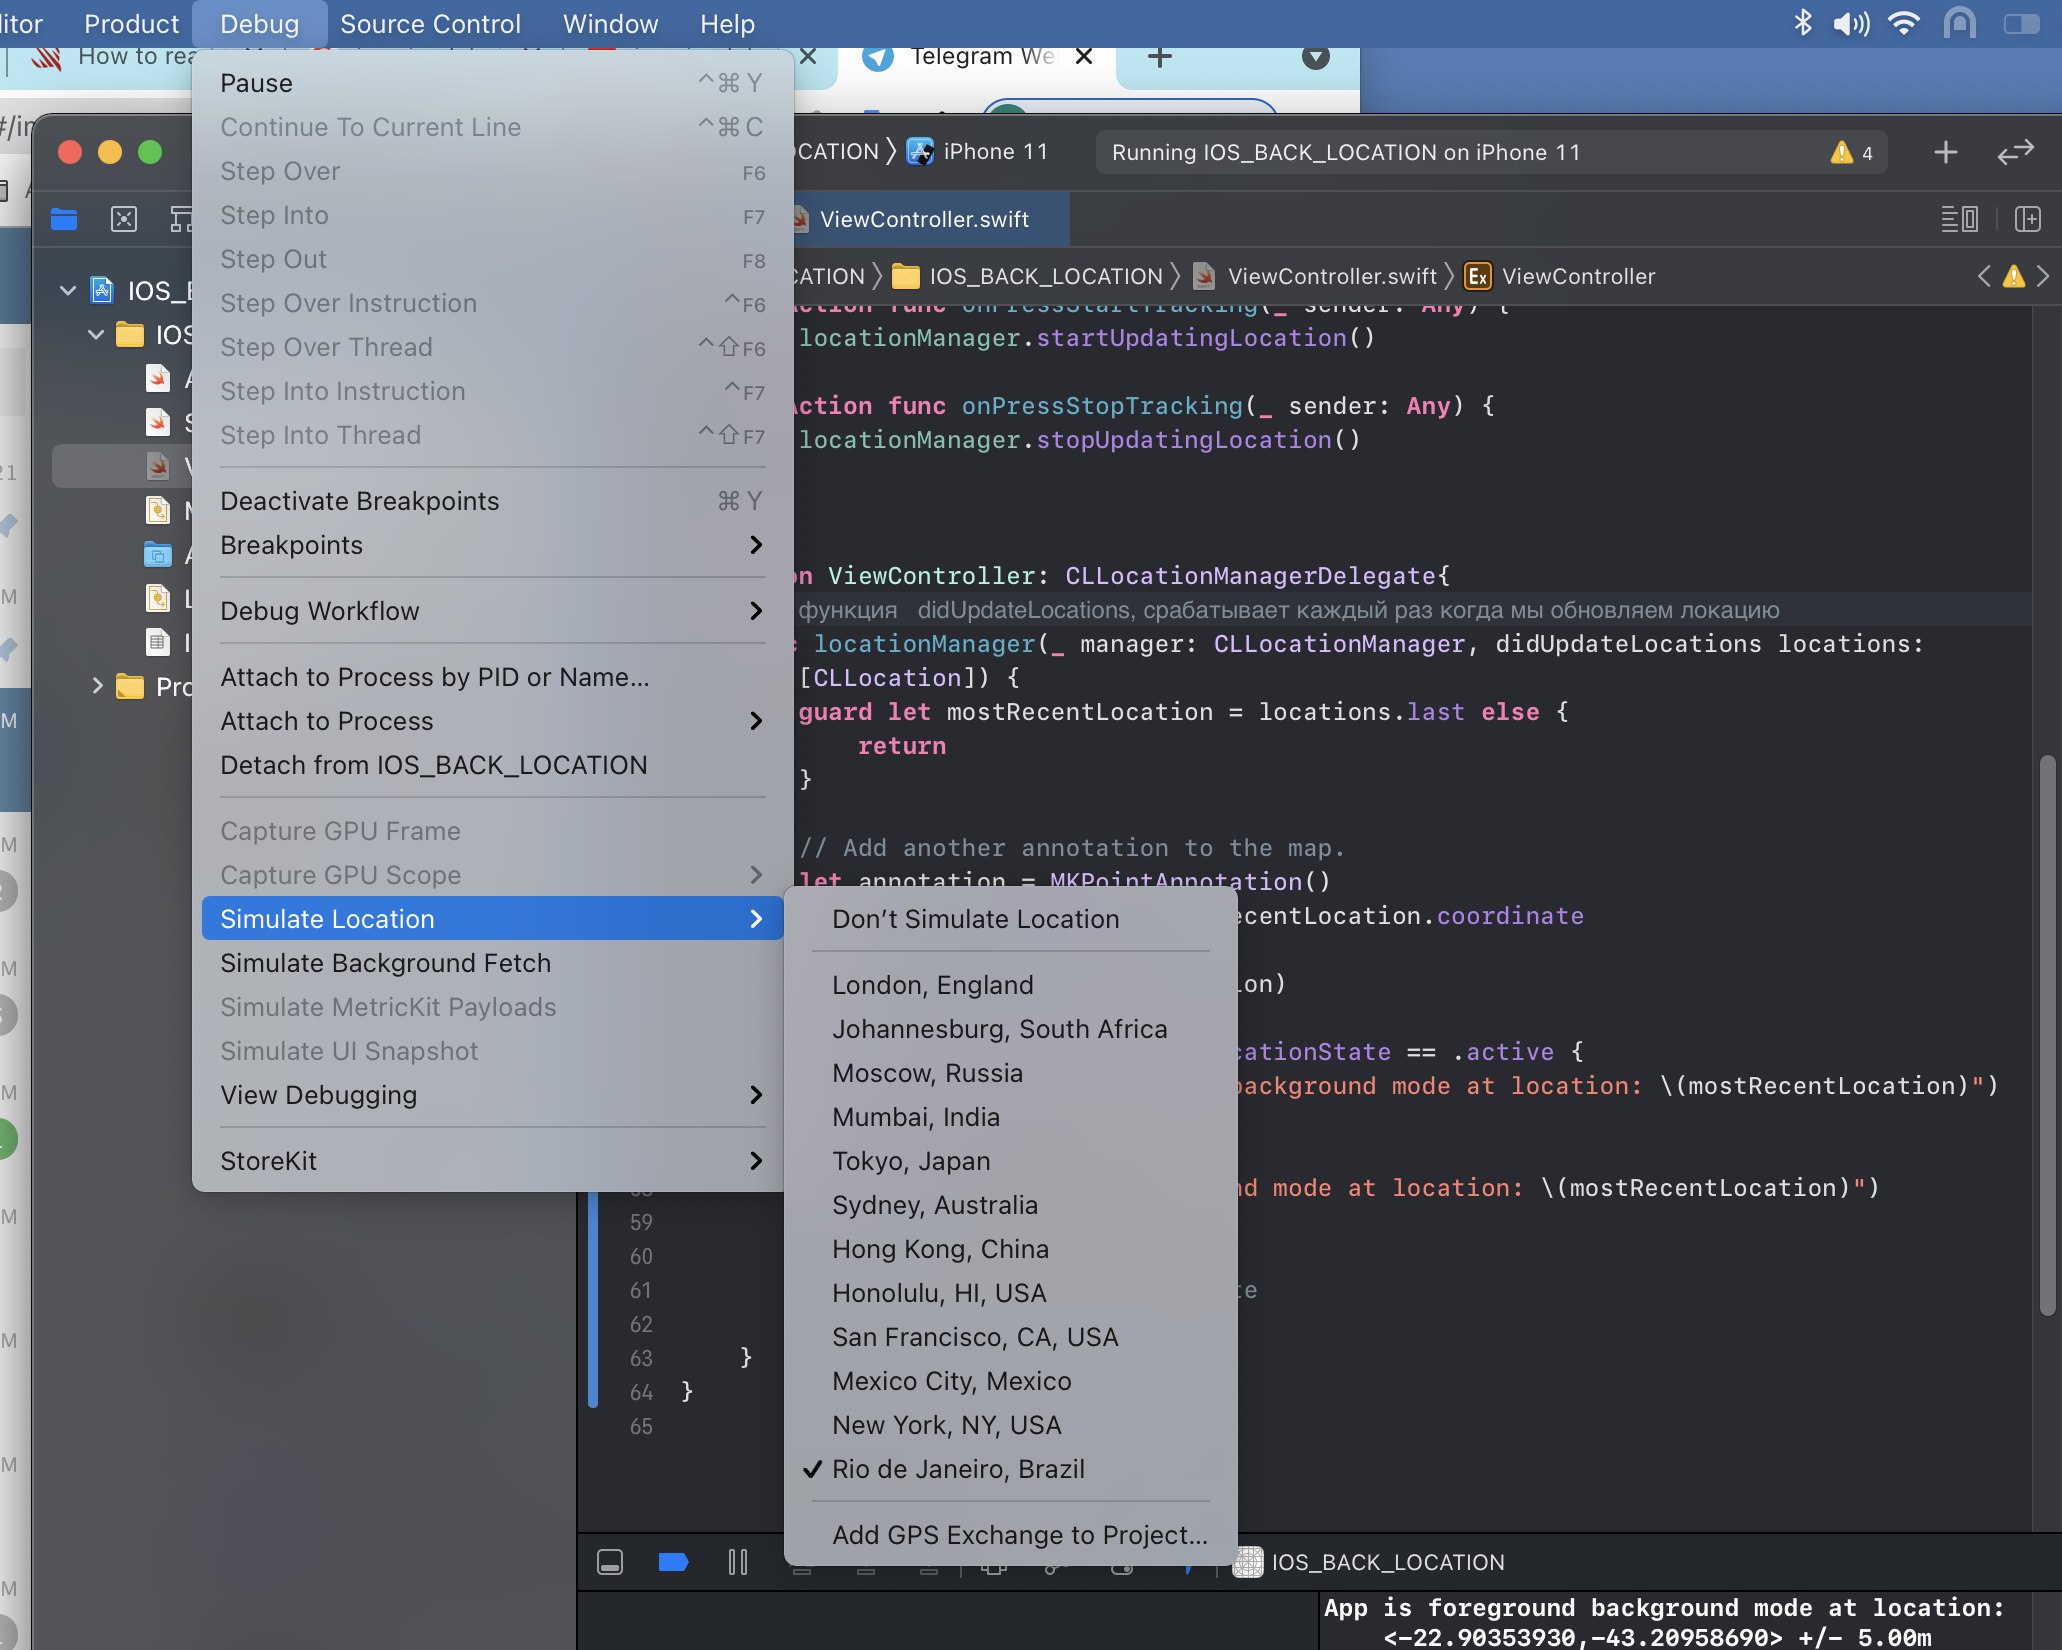Open the sound volume menu bar icon

point(1850,23)
